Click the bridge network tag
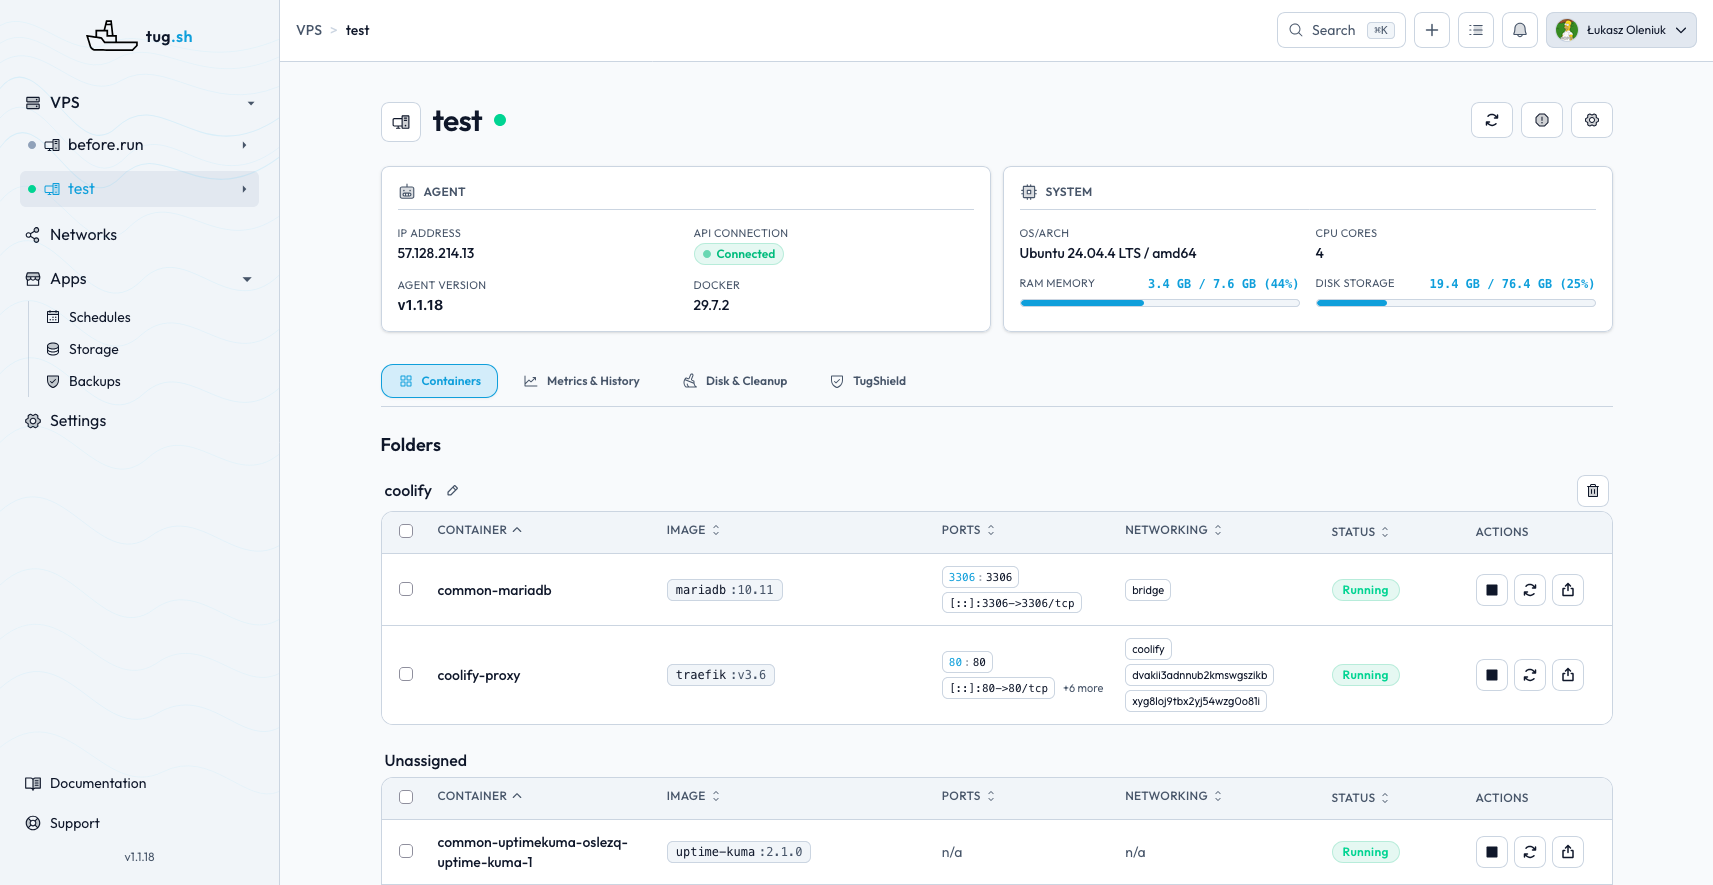Image resolution: width=1713 pixels, height=885 pixels. coord(1147,590)
